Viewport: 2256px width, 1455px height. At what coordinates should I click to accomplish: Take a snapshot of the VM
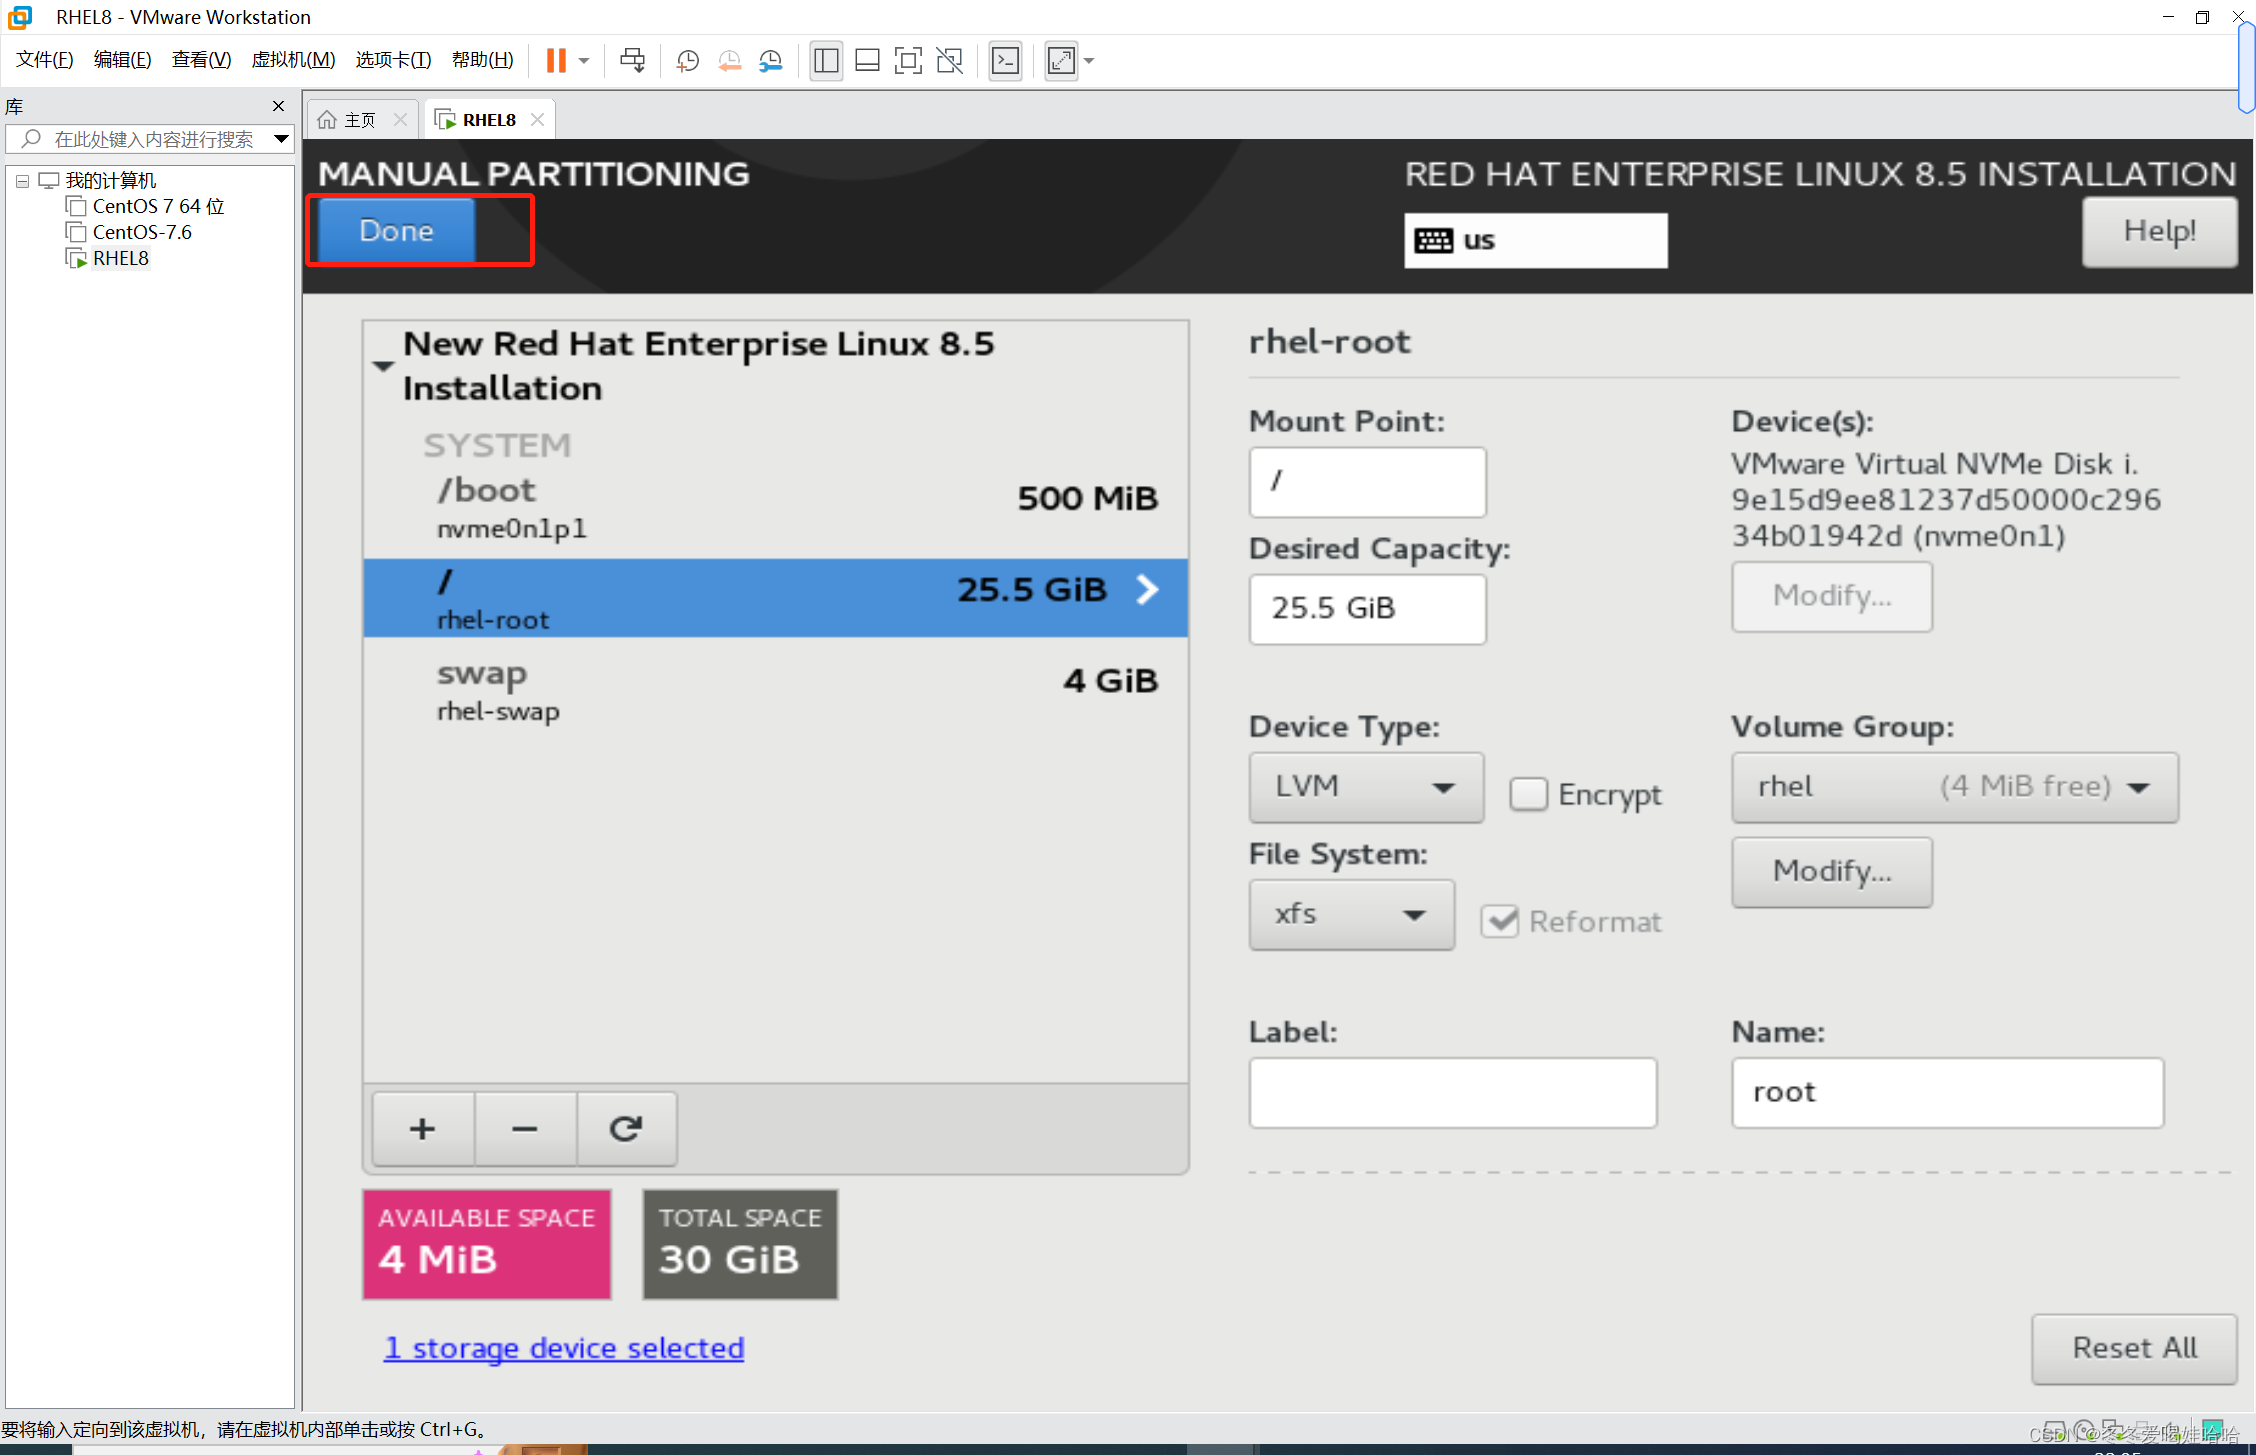[687, 61]
